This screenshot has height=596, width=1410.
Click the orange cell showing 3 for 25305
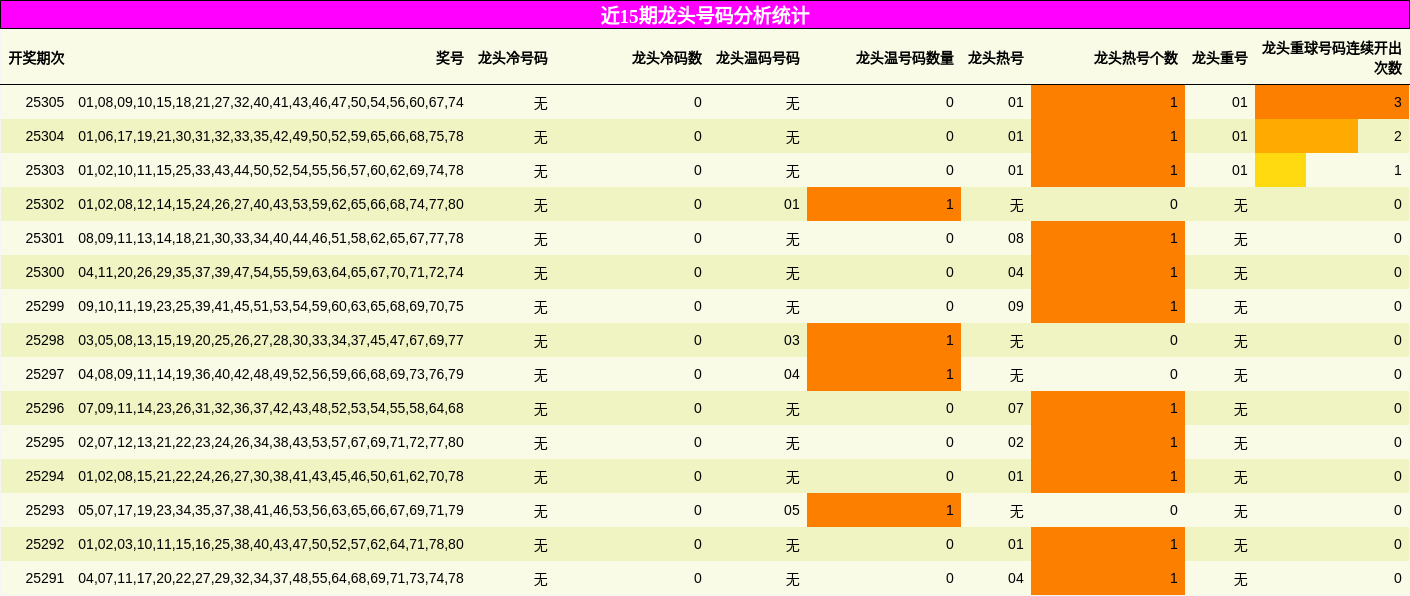coord(1330,102)
